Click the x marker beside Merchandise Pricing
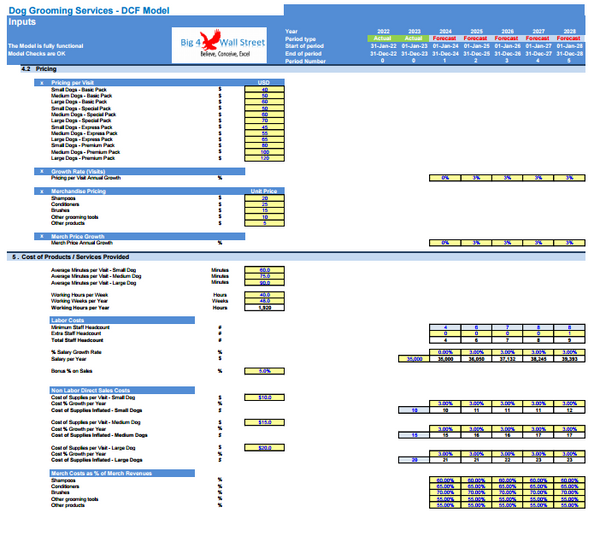 click(41, 190)
